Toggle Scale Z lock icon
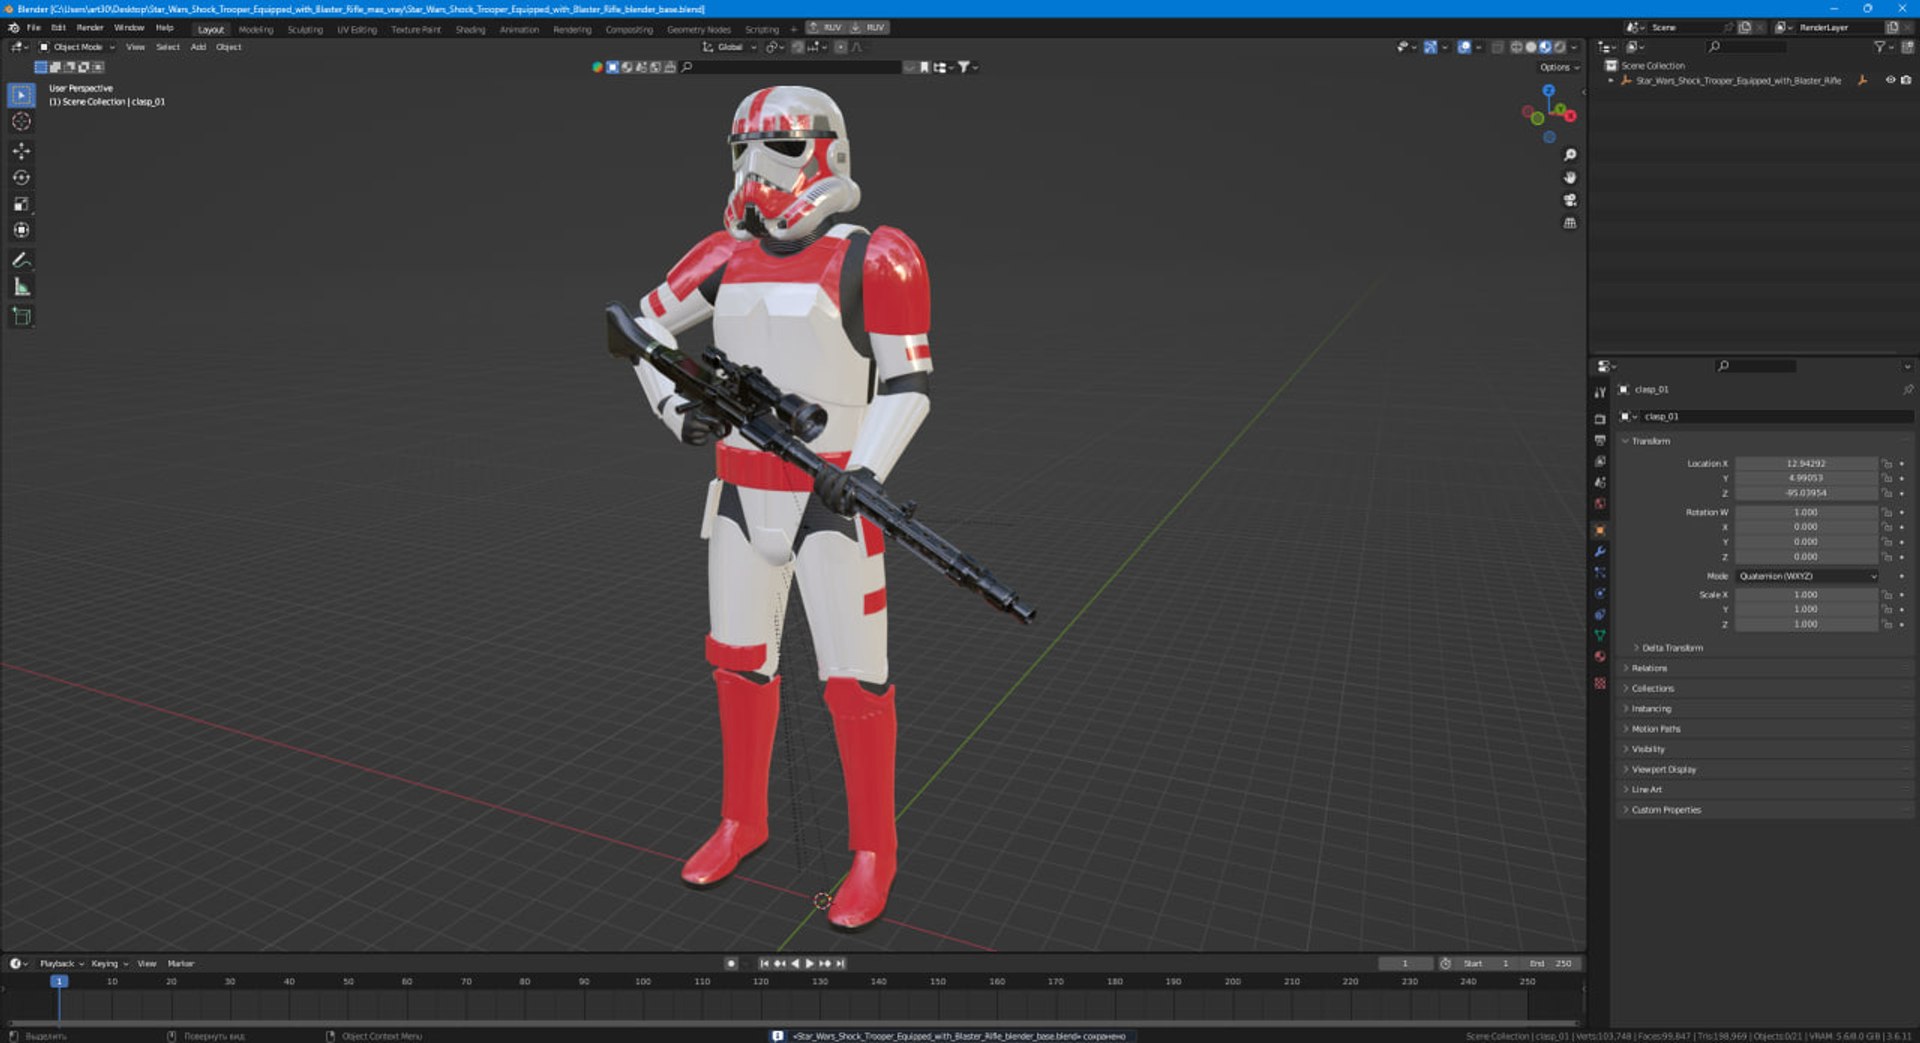 click(1887, 624)
